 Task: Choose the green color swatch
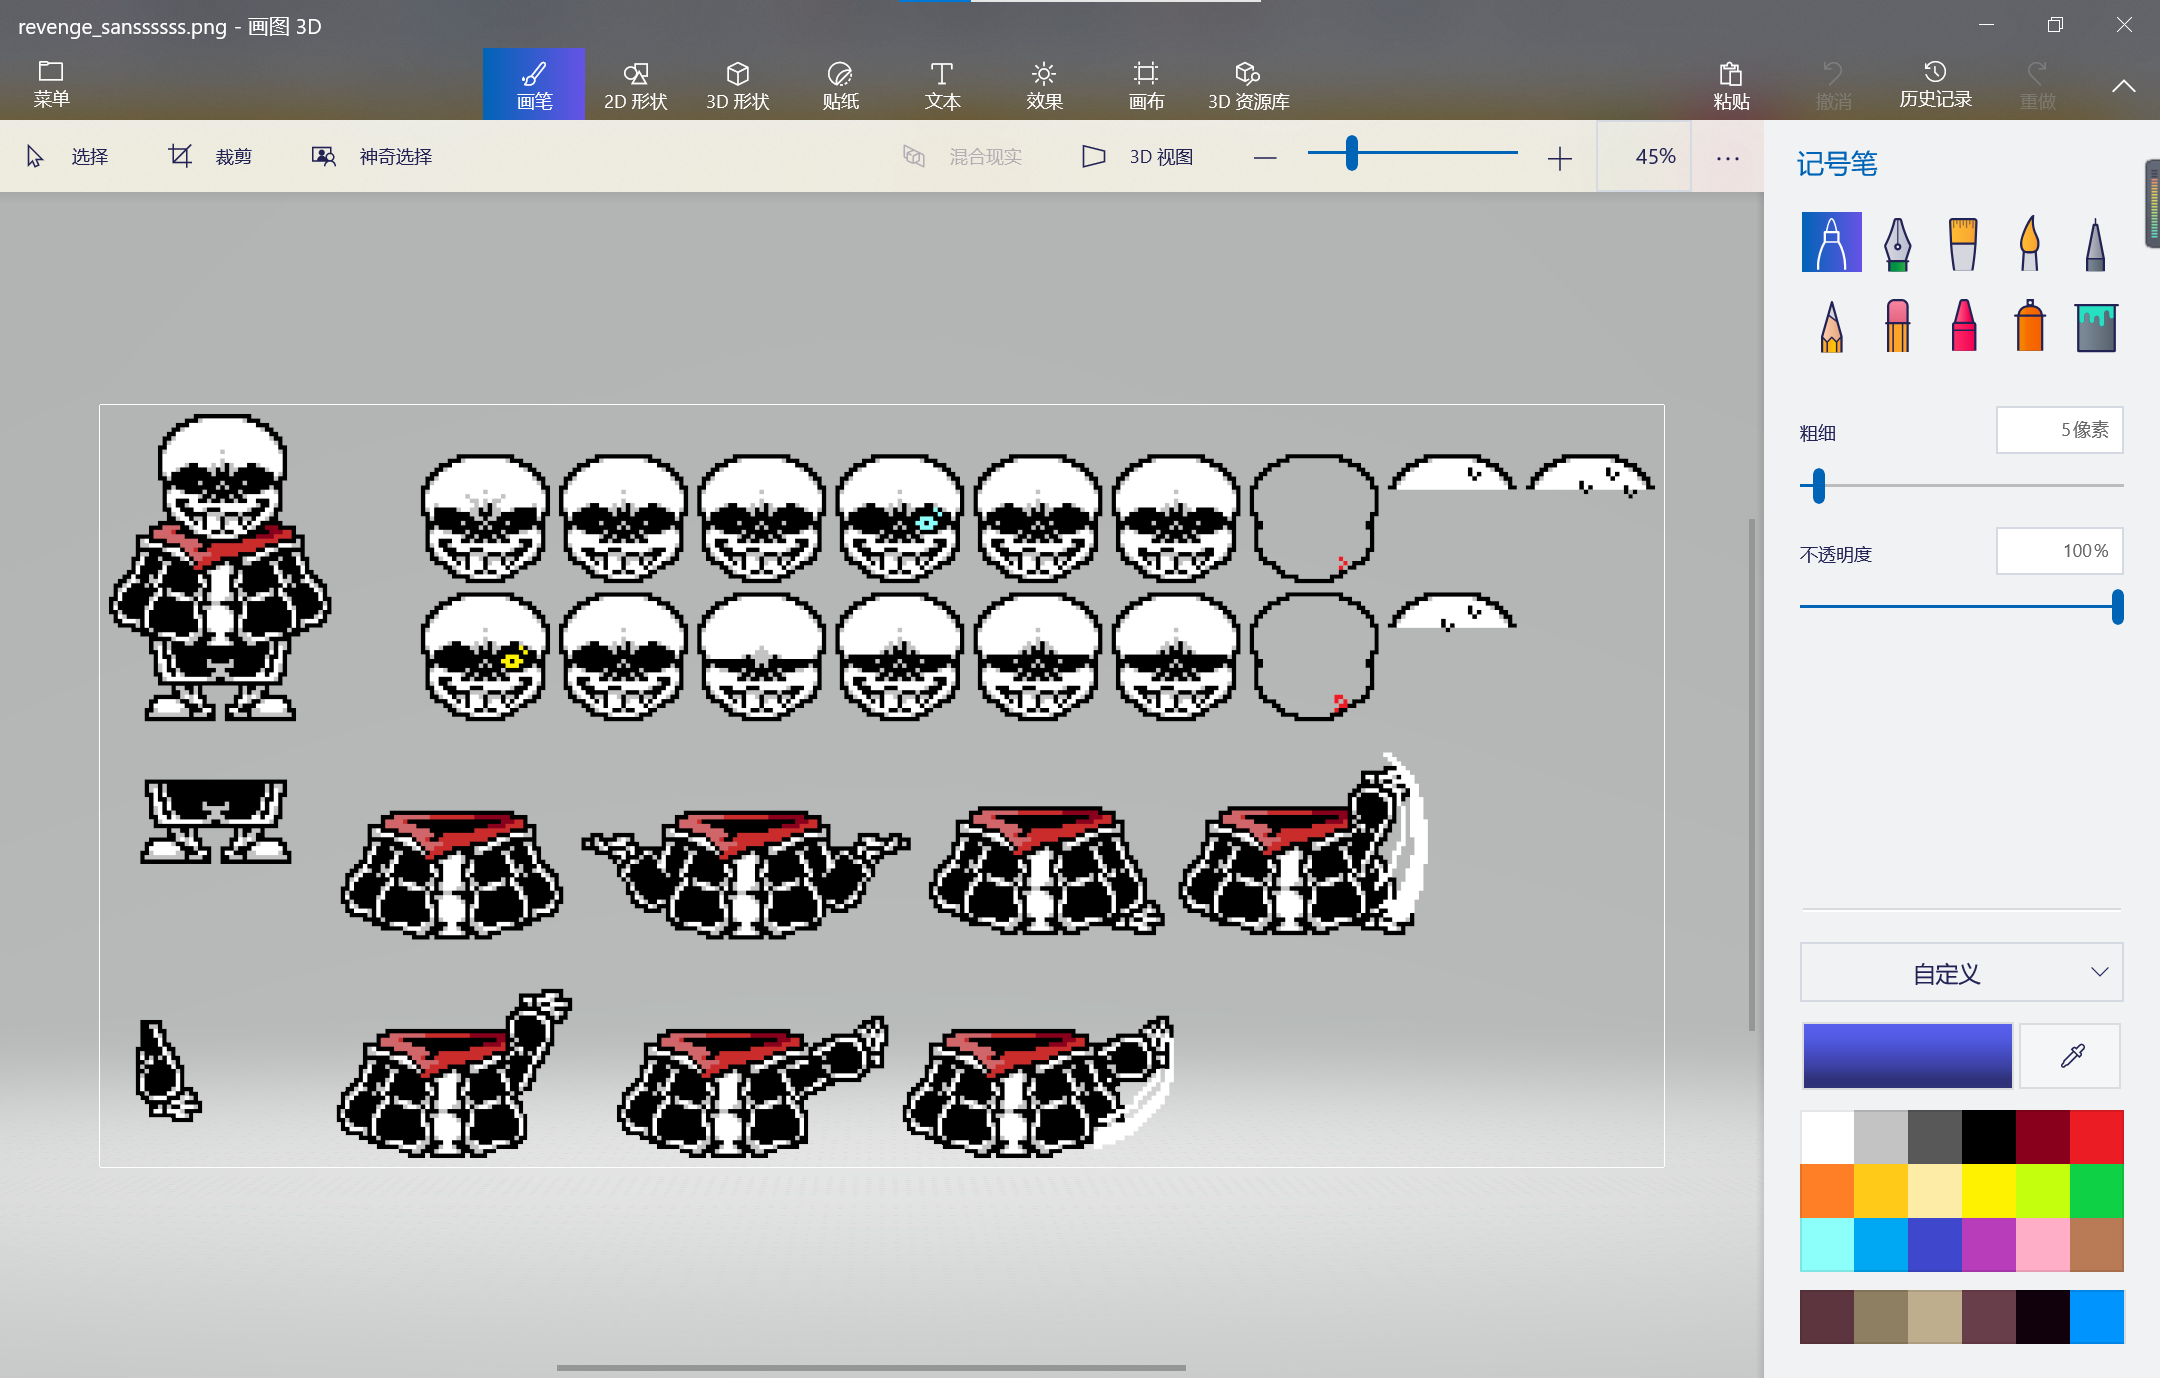pos(2097,1191)
